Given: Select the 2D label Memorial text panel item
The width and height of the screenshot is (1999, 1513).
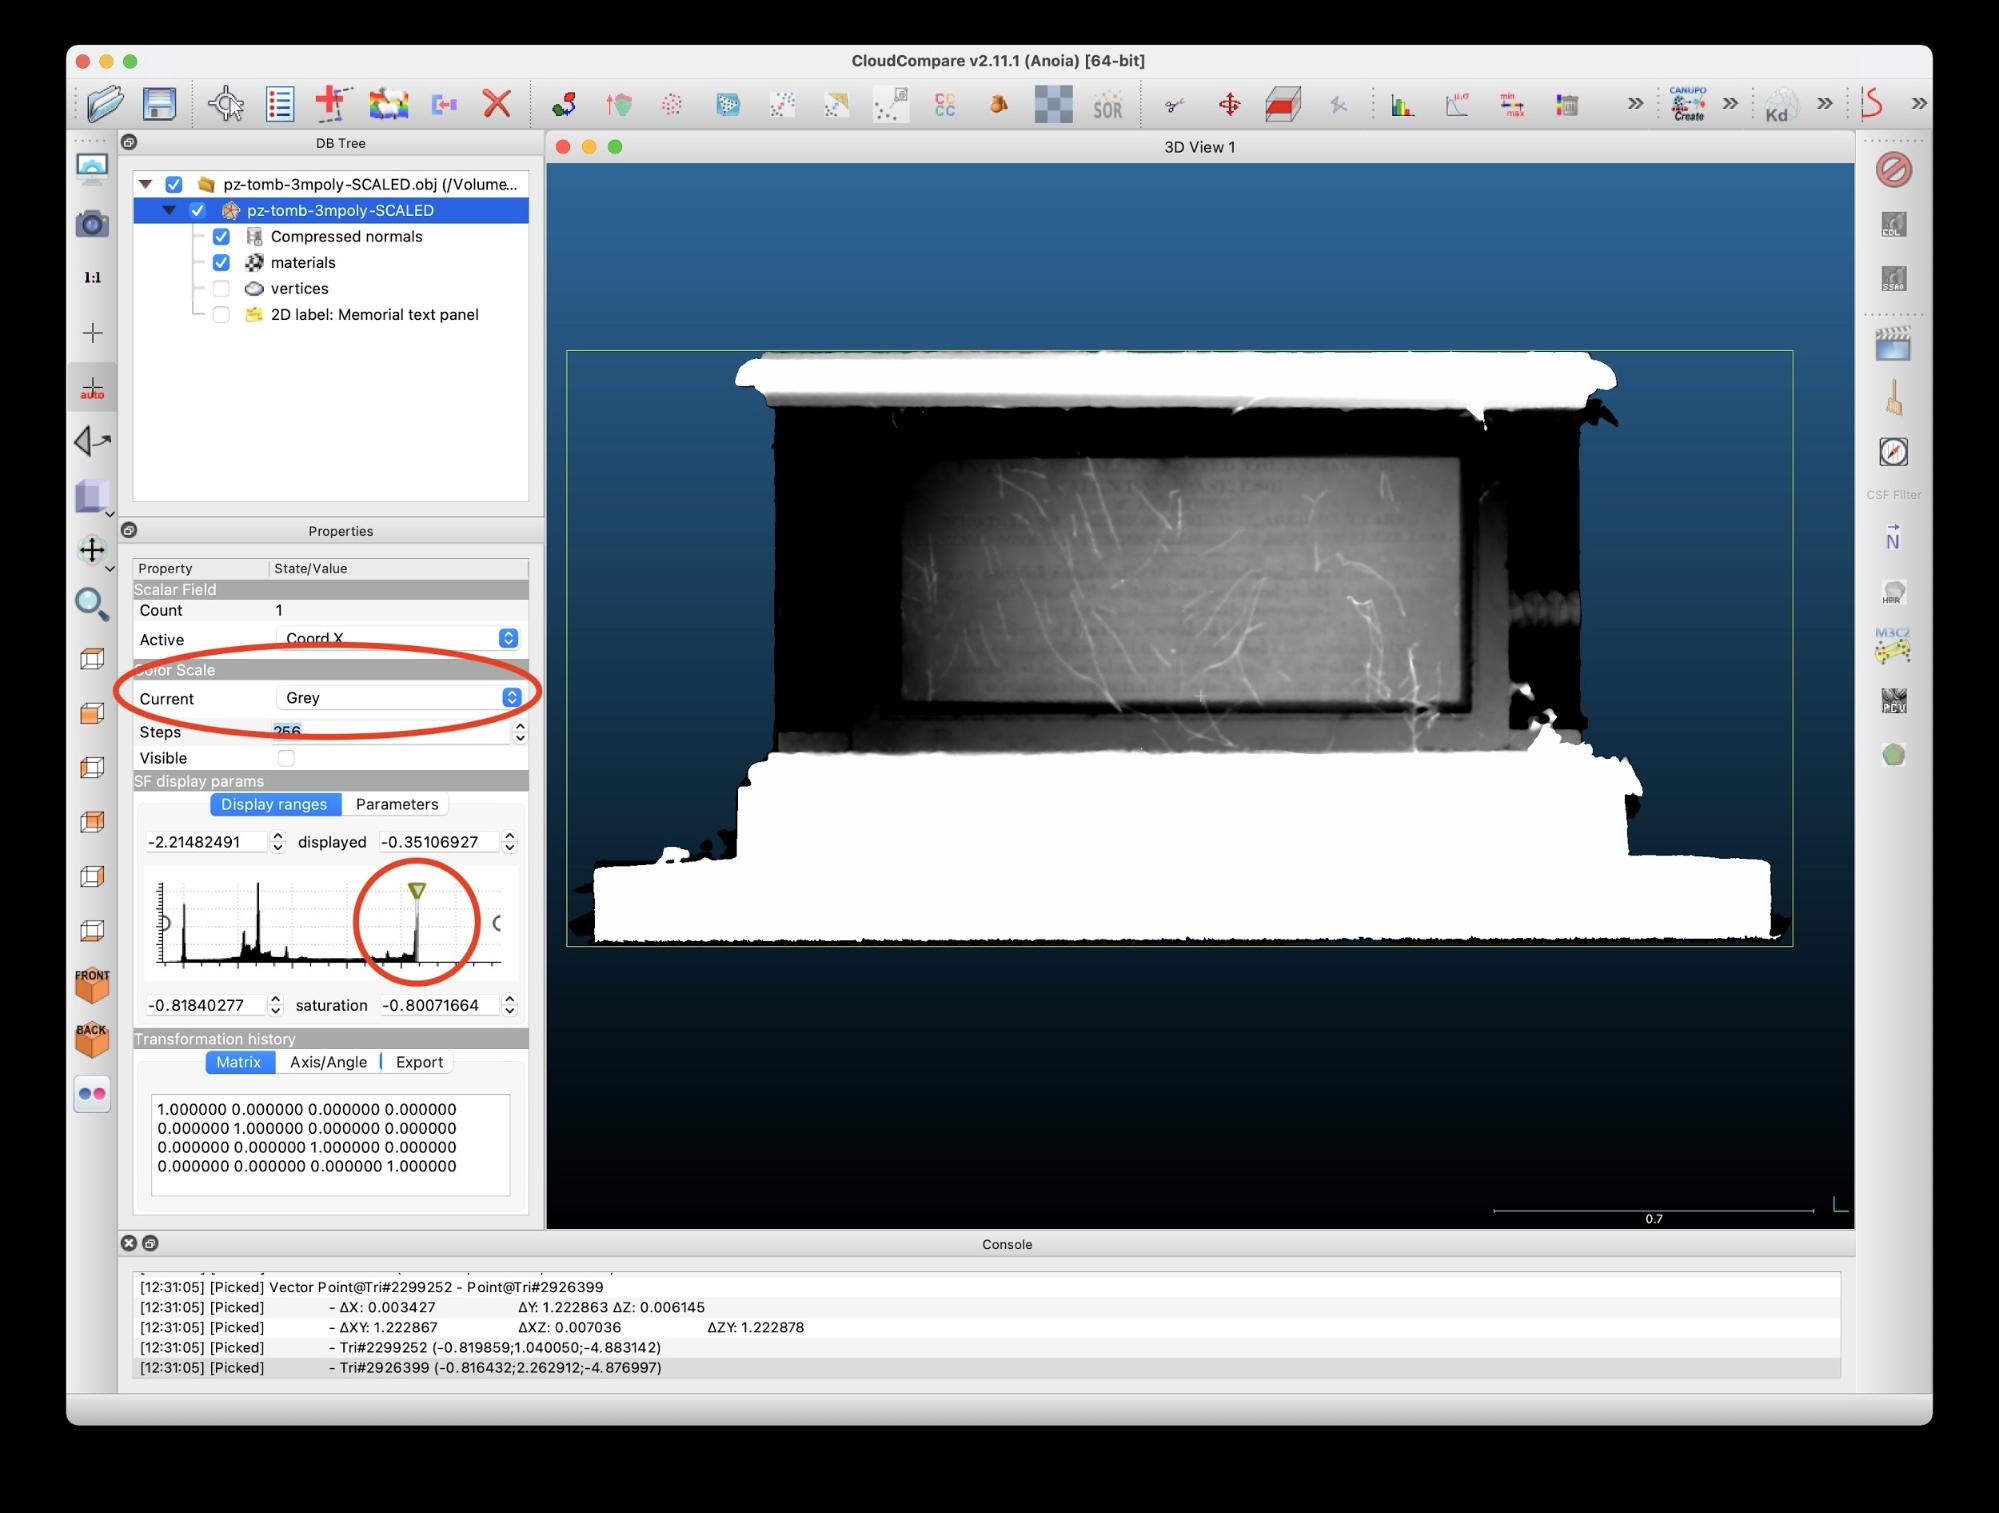Looking at the screenshot, I should click(x=374, y=315).
